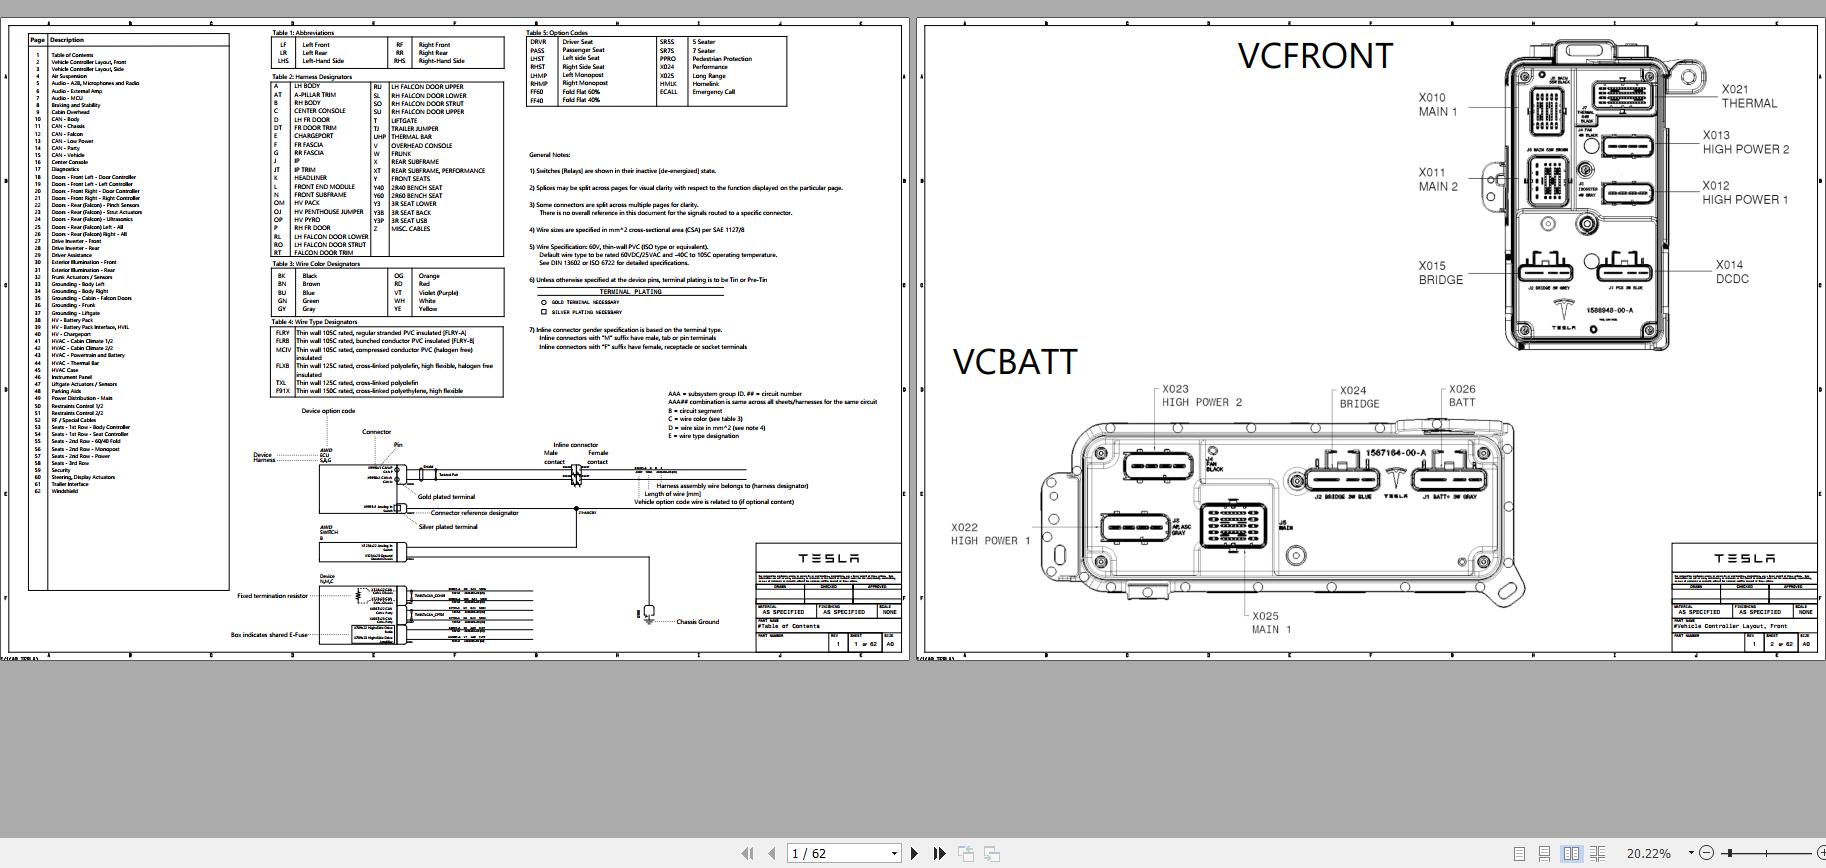Click the 'Driver Assistance' contents entry
Image resolution: width=1826 pixels, height=868 pixels.
click(72, 255)
